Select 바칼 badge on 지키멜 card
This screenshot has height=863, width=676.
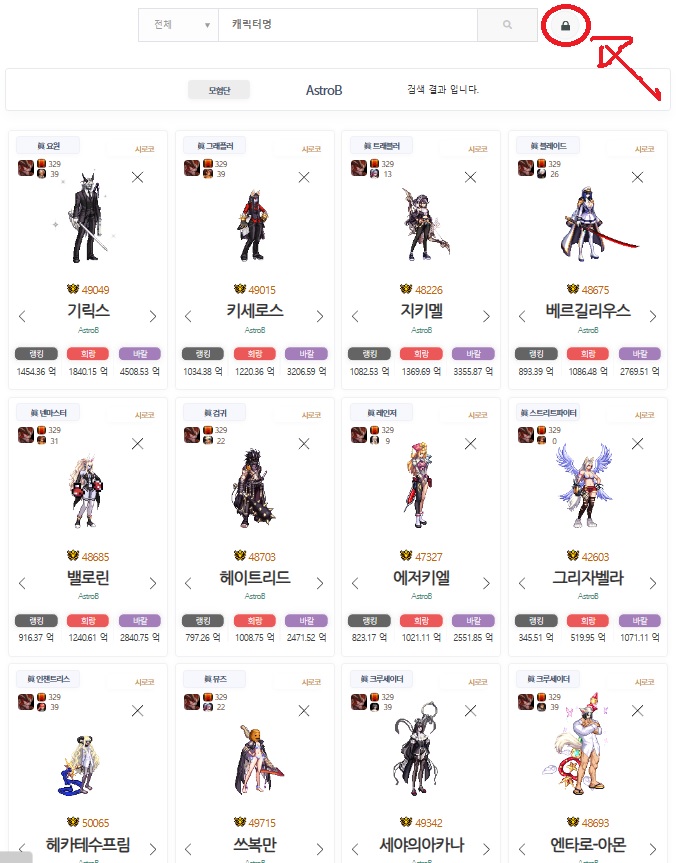473,354
